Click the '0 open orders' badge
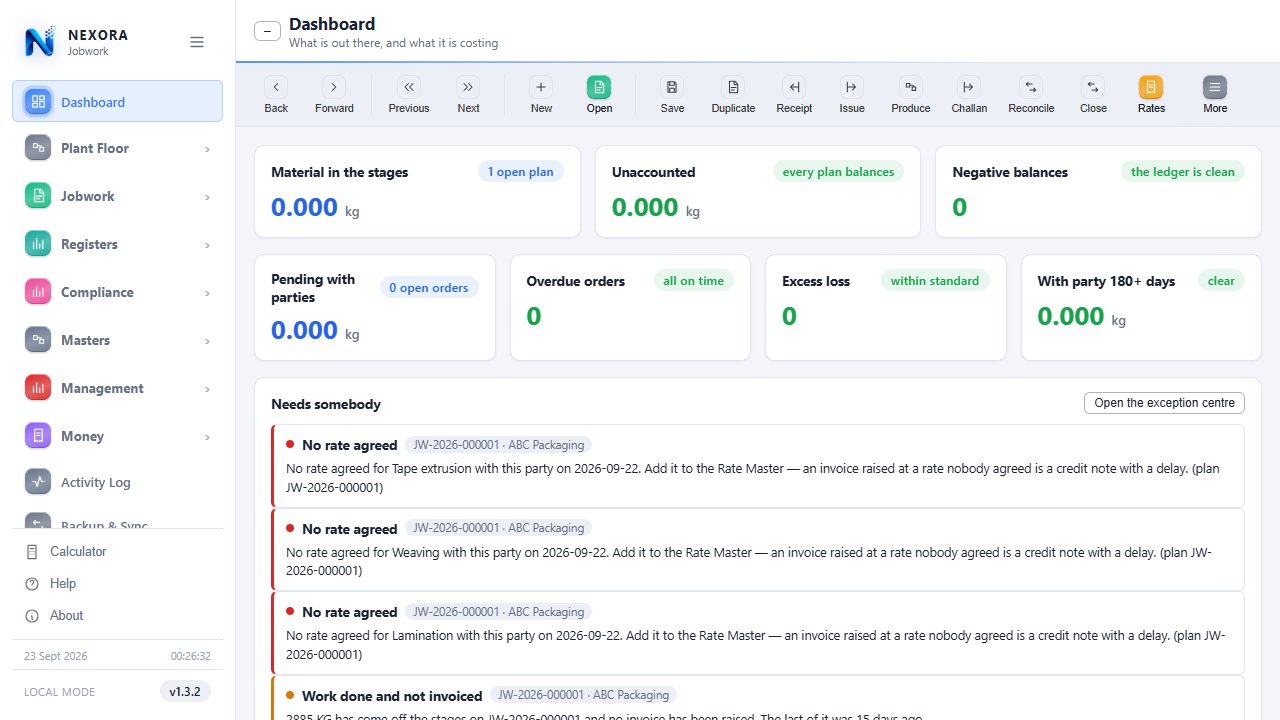 pos(429,288)
